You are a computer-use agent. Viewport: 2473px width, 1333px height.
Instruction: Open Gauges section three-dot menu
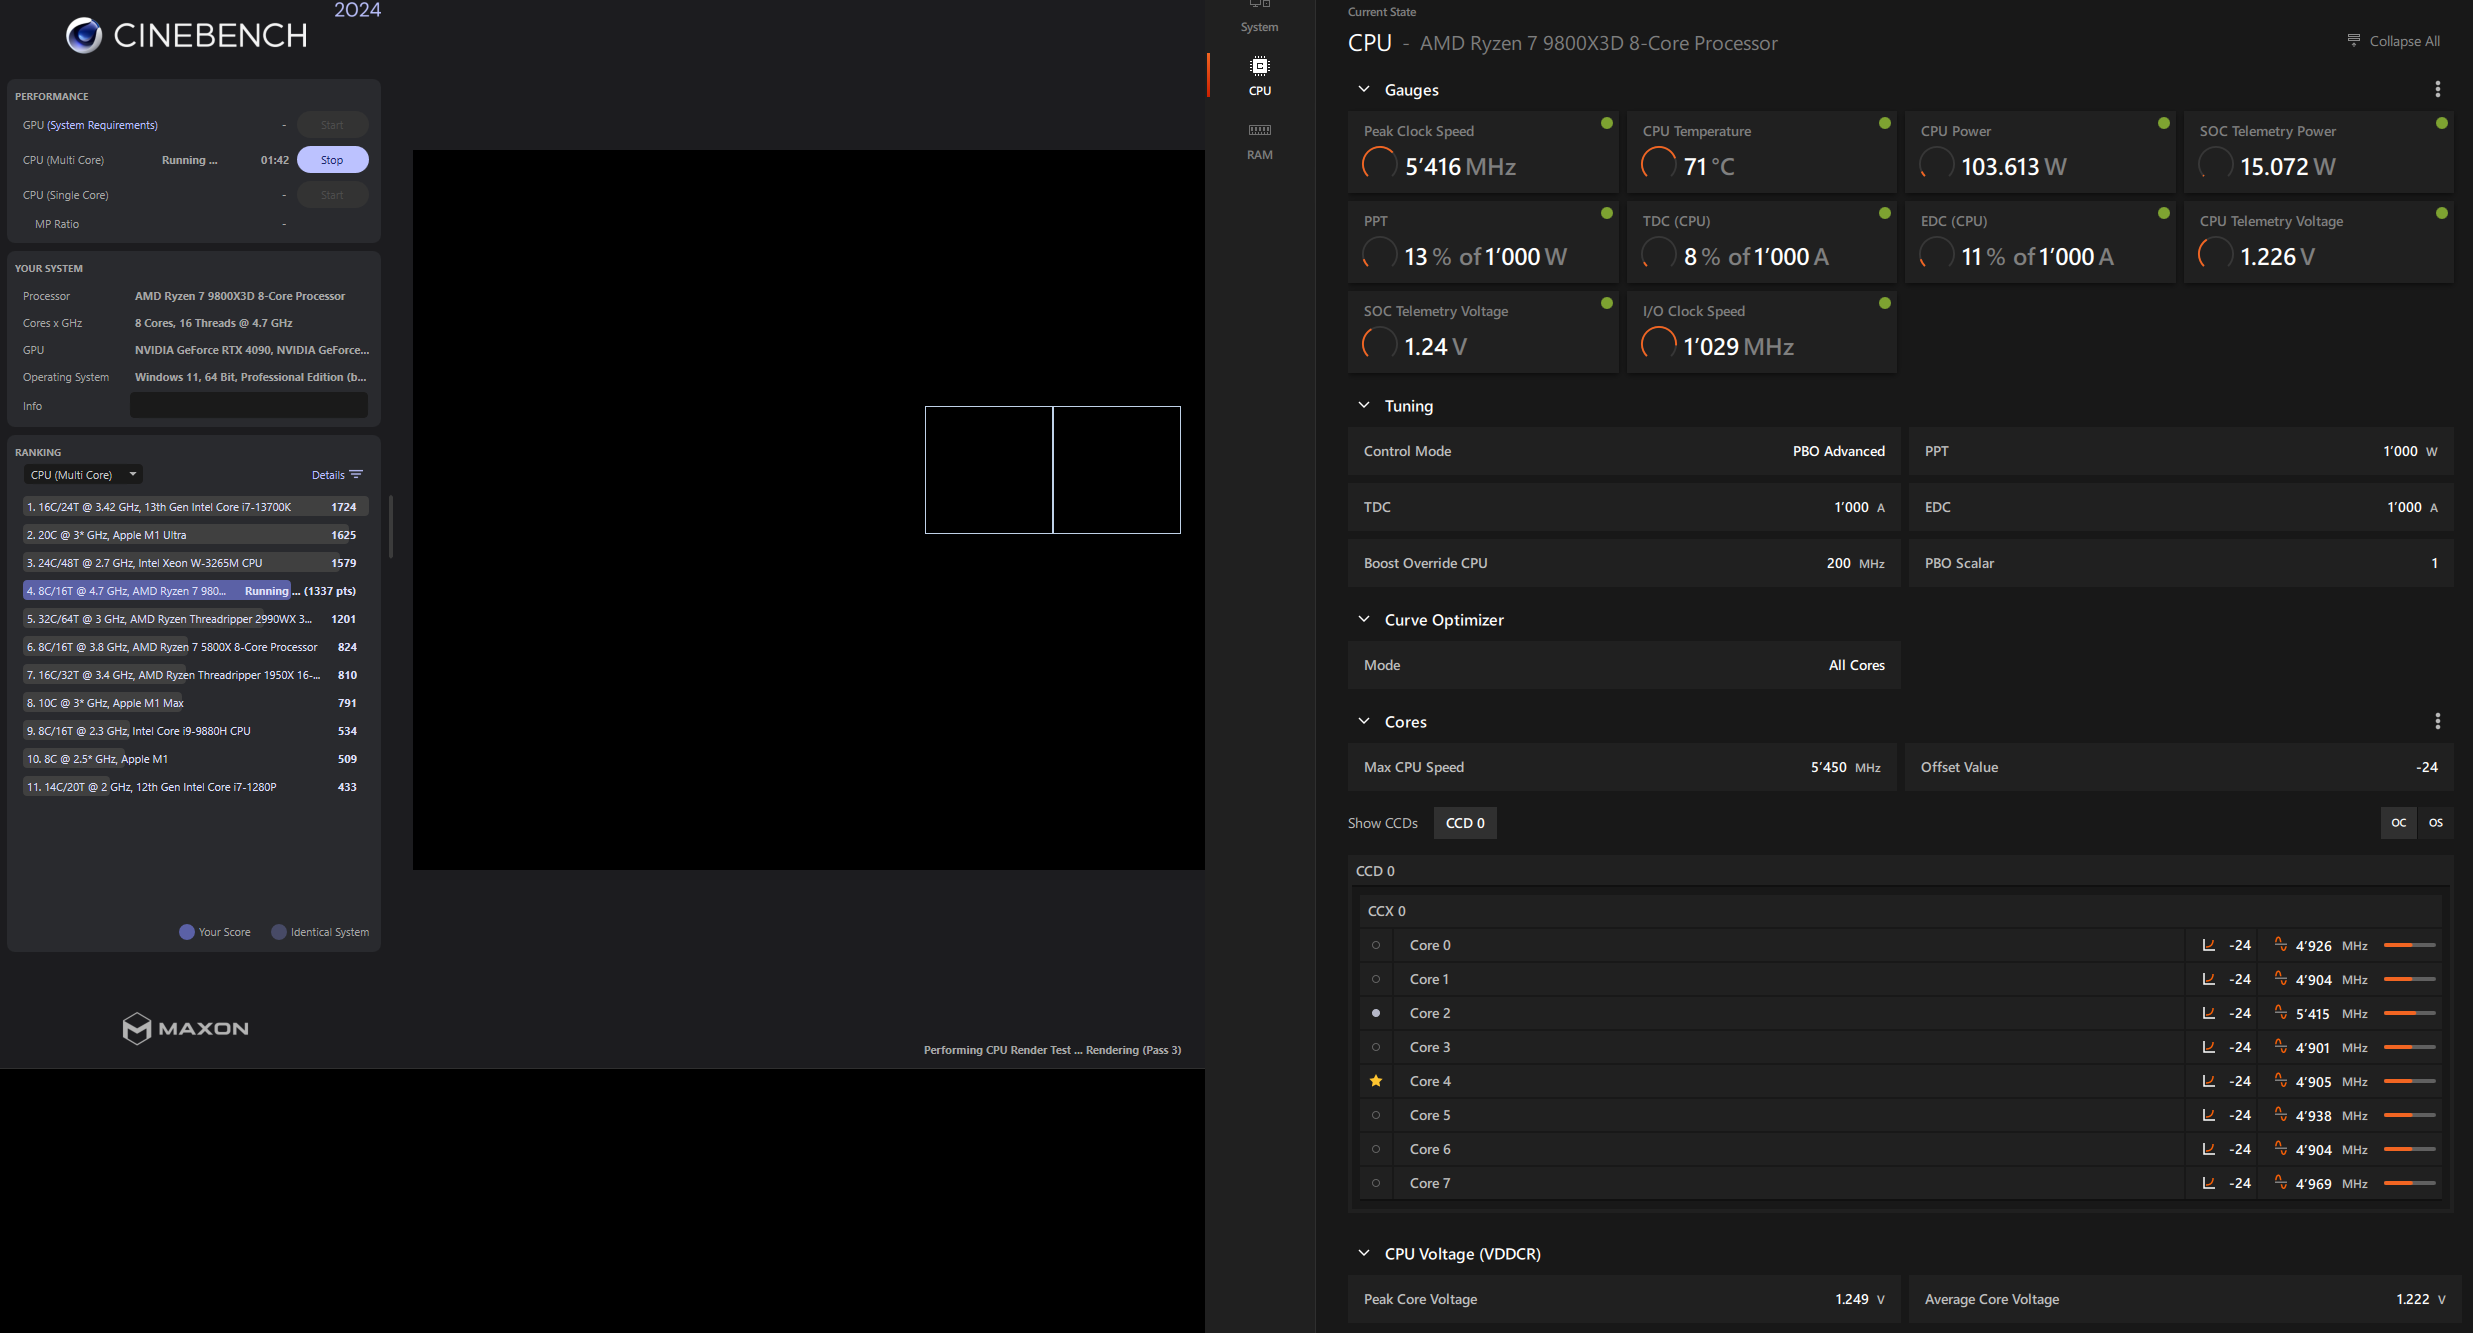[2437, 90]
